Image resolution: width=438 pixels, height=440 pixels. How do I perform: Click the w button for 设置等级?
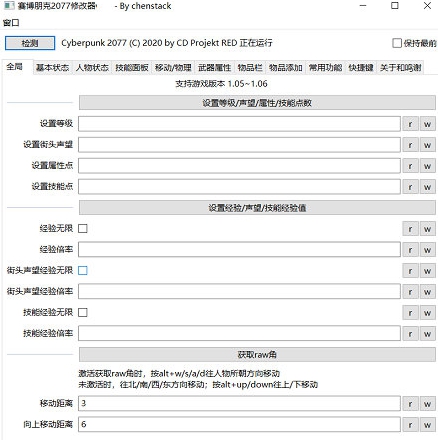pos(427,124)
